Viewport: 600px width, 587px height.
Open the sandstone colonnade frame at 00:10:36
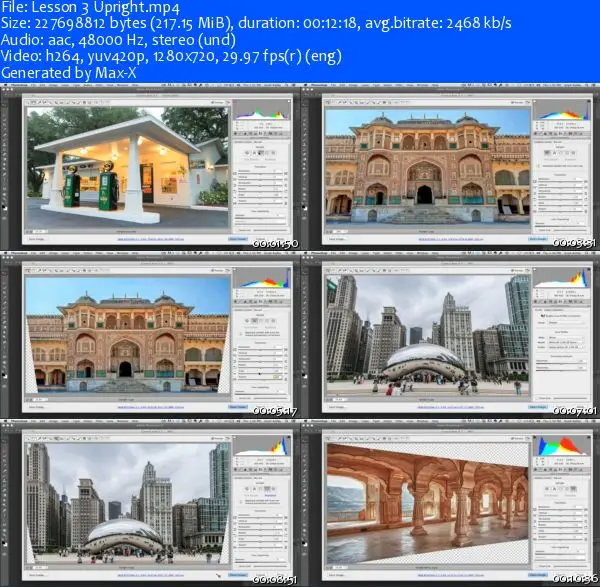(x=450, y=503)
